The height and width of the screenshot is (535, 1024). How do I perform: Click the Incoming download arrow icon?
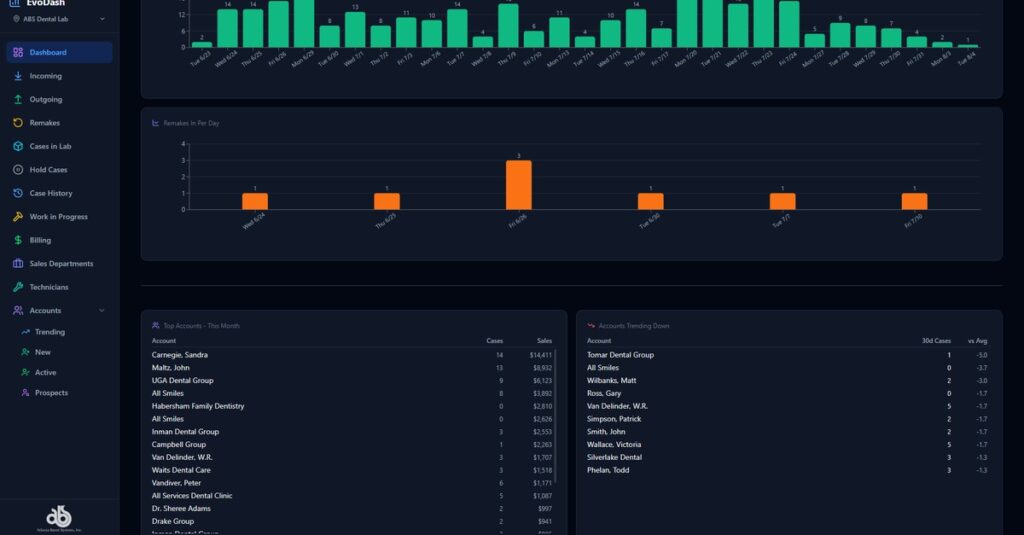point(18,76)
